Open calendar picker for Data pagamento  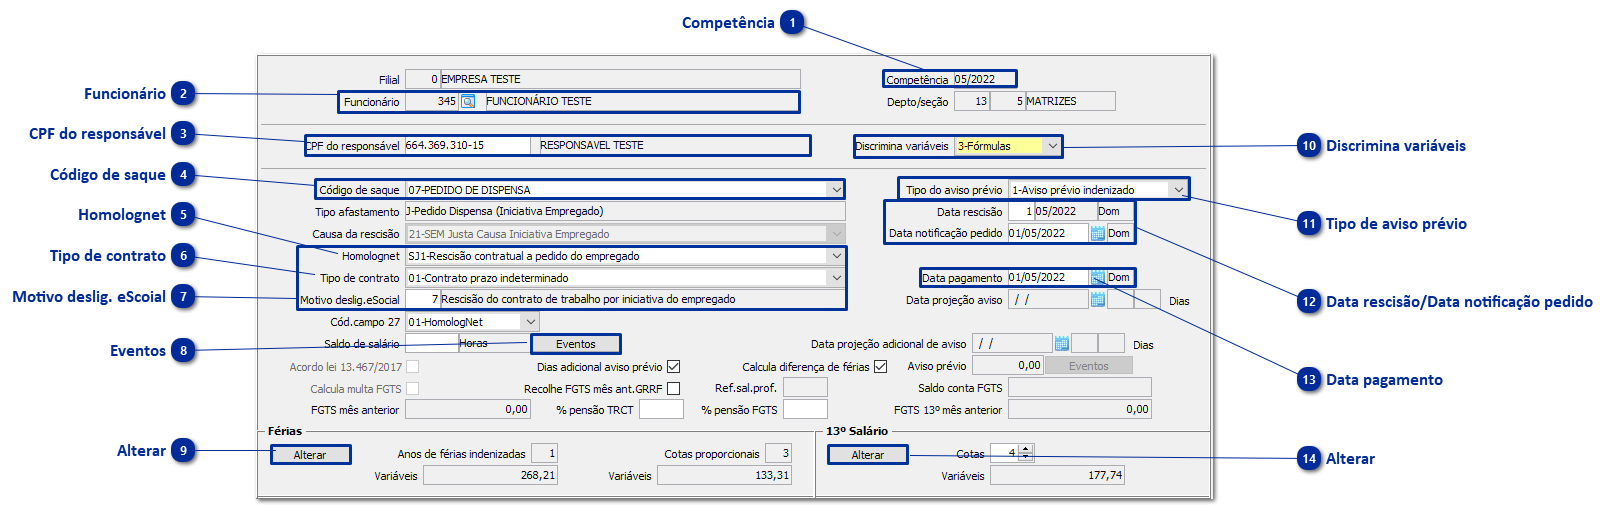click(x=1097, y=277)
